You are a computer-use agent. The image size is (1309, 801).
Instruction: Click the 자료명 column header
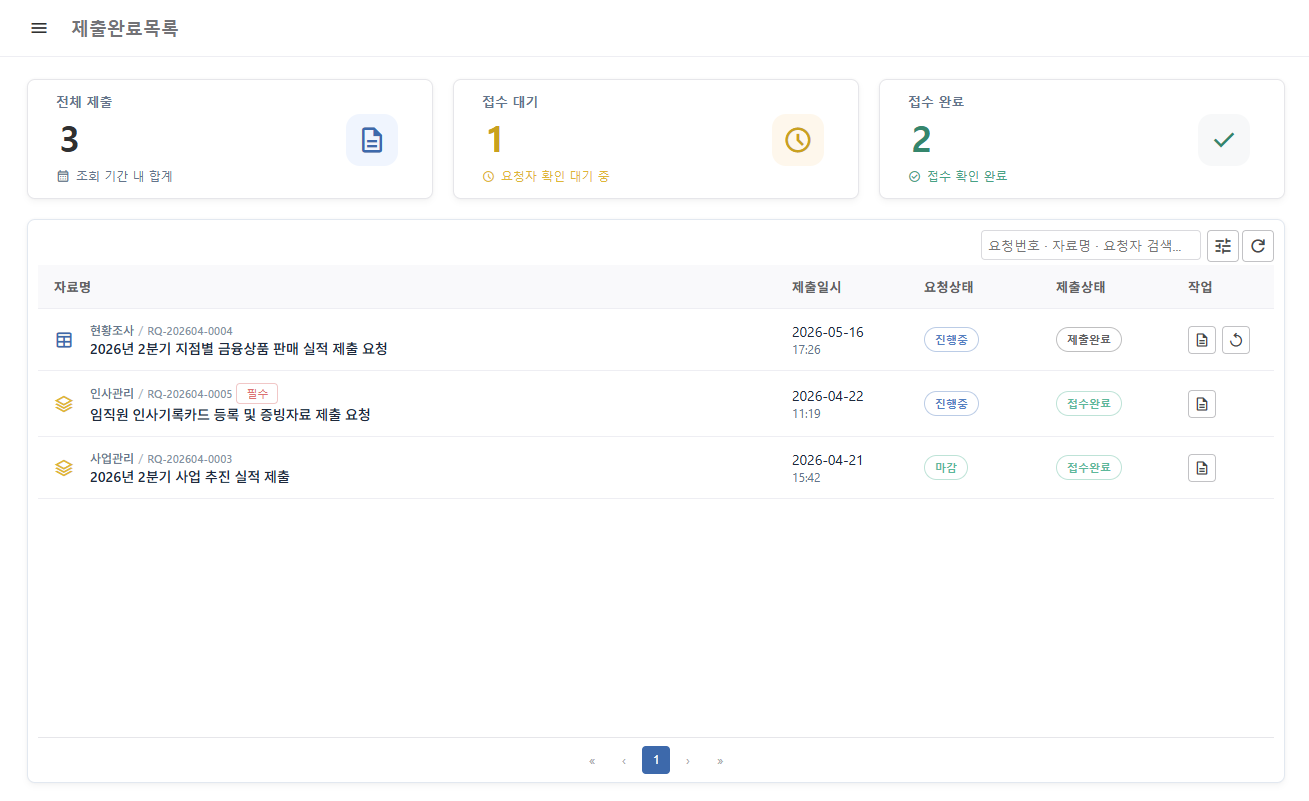pyautogui.click(x=73, y=287)
